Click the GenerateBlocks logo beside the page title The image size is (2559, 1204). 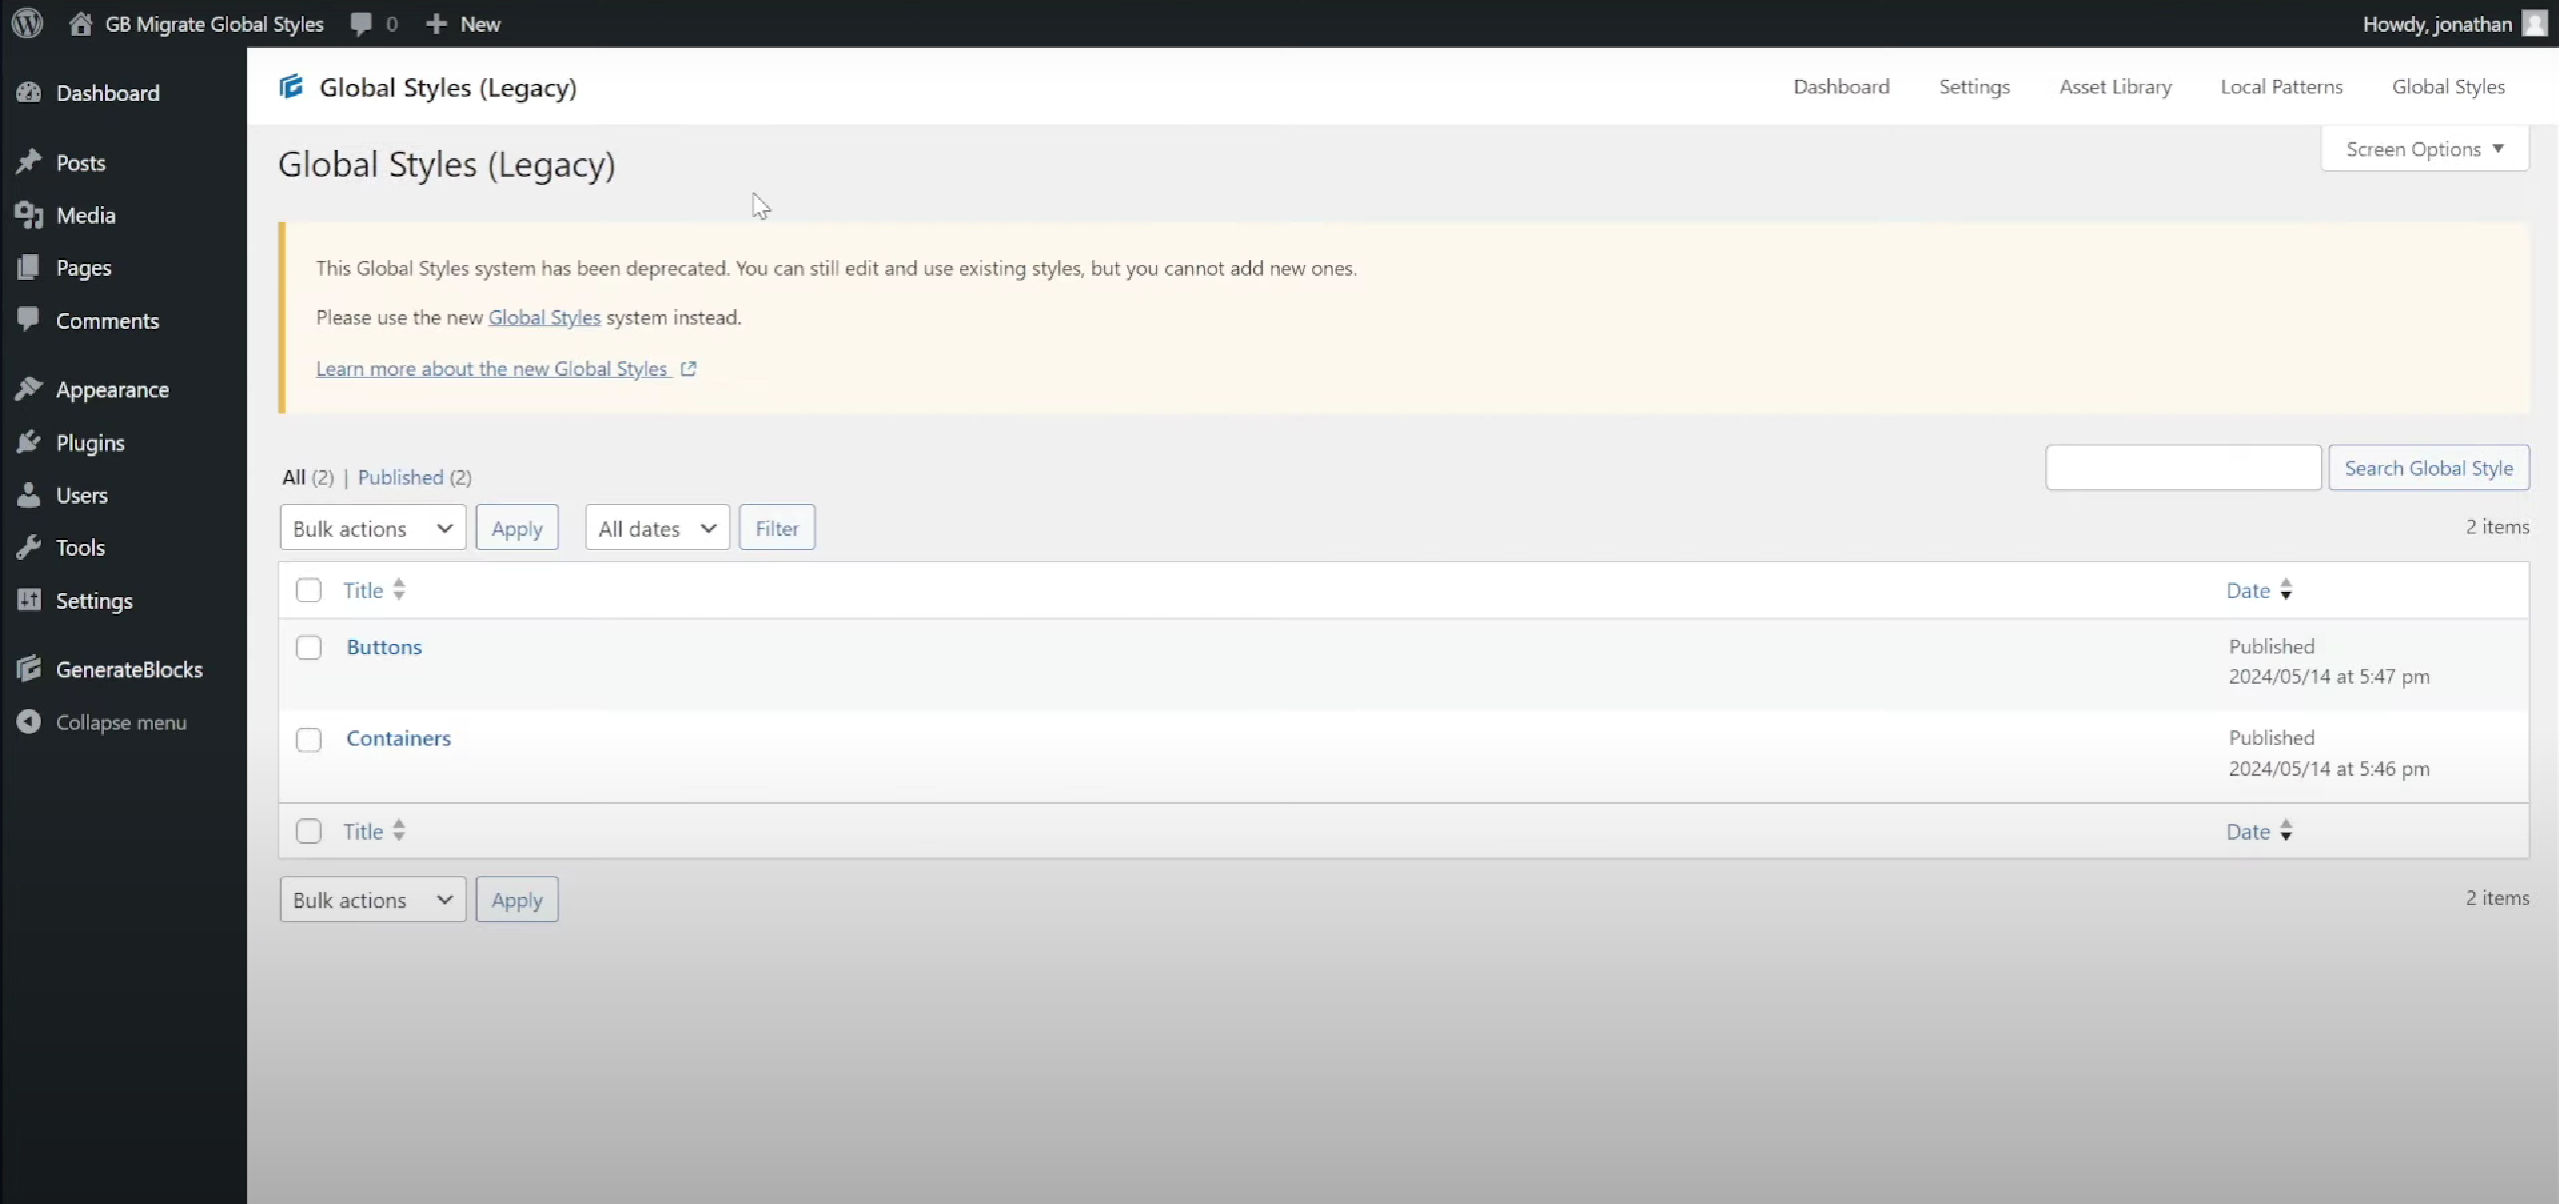290,86
